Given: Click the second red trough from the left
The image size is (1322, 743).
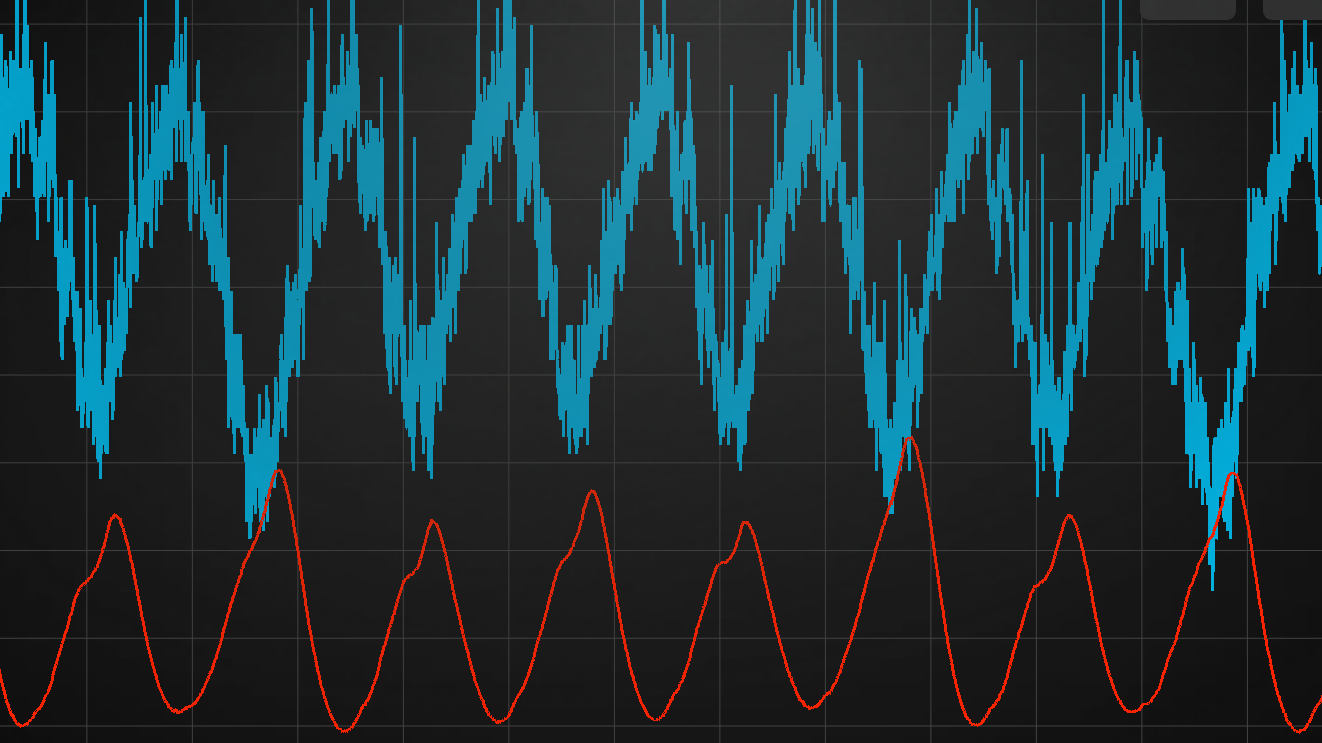Looking at the screenshot, I should tap(179, 712).
